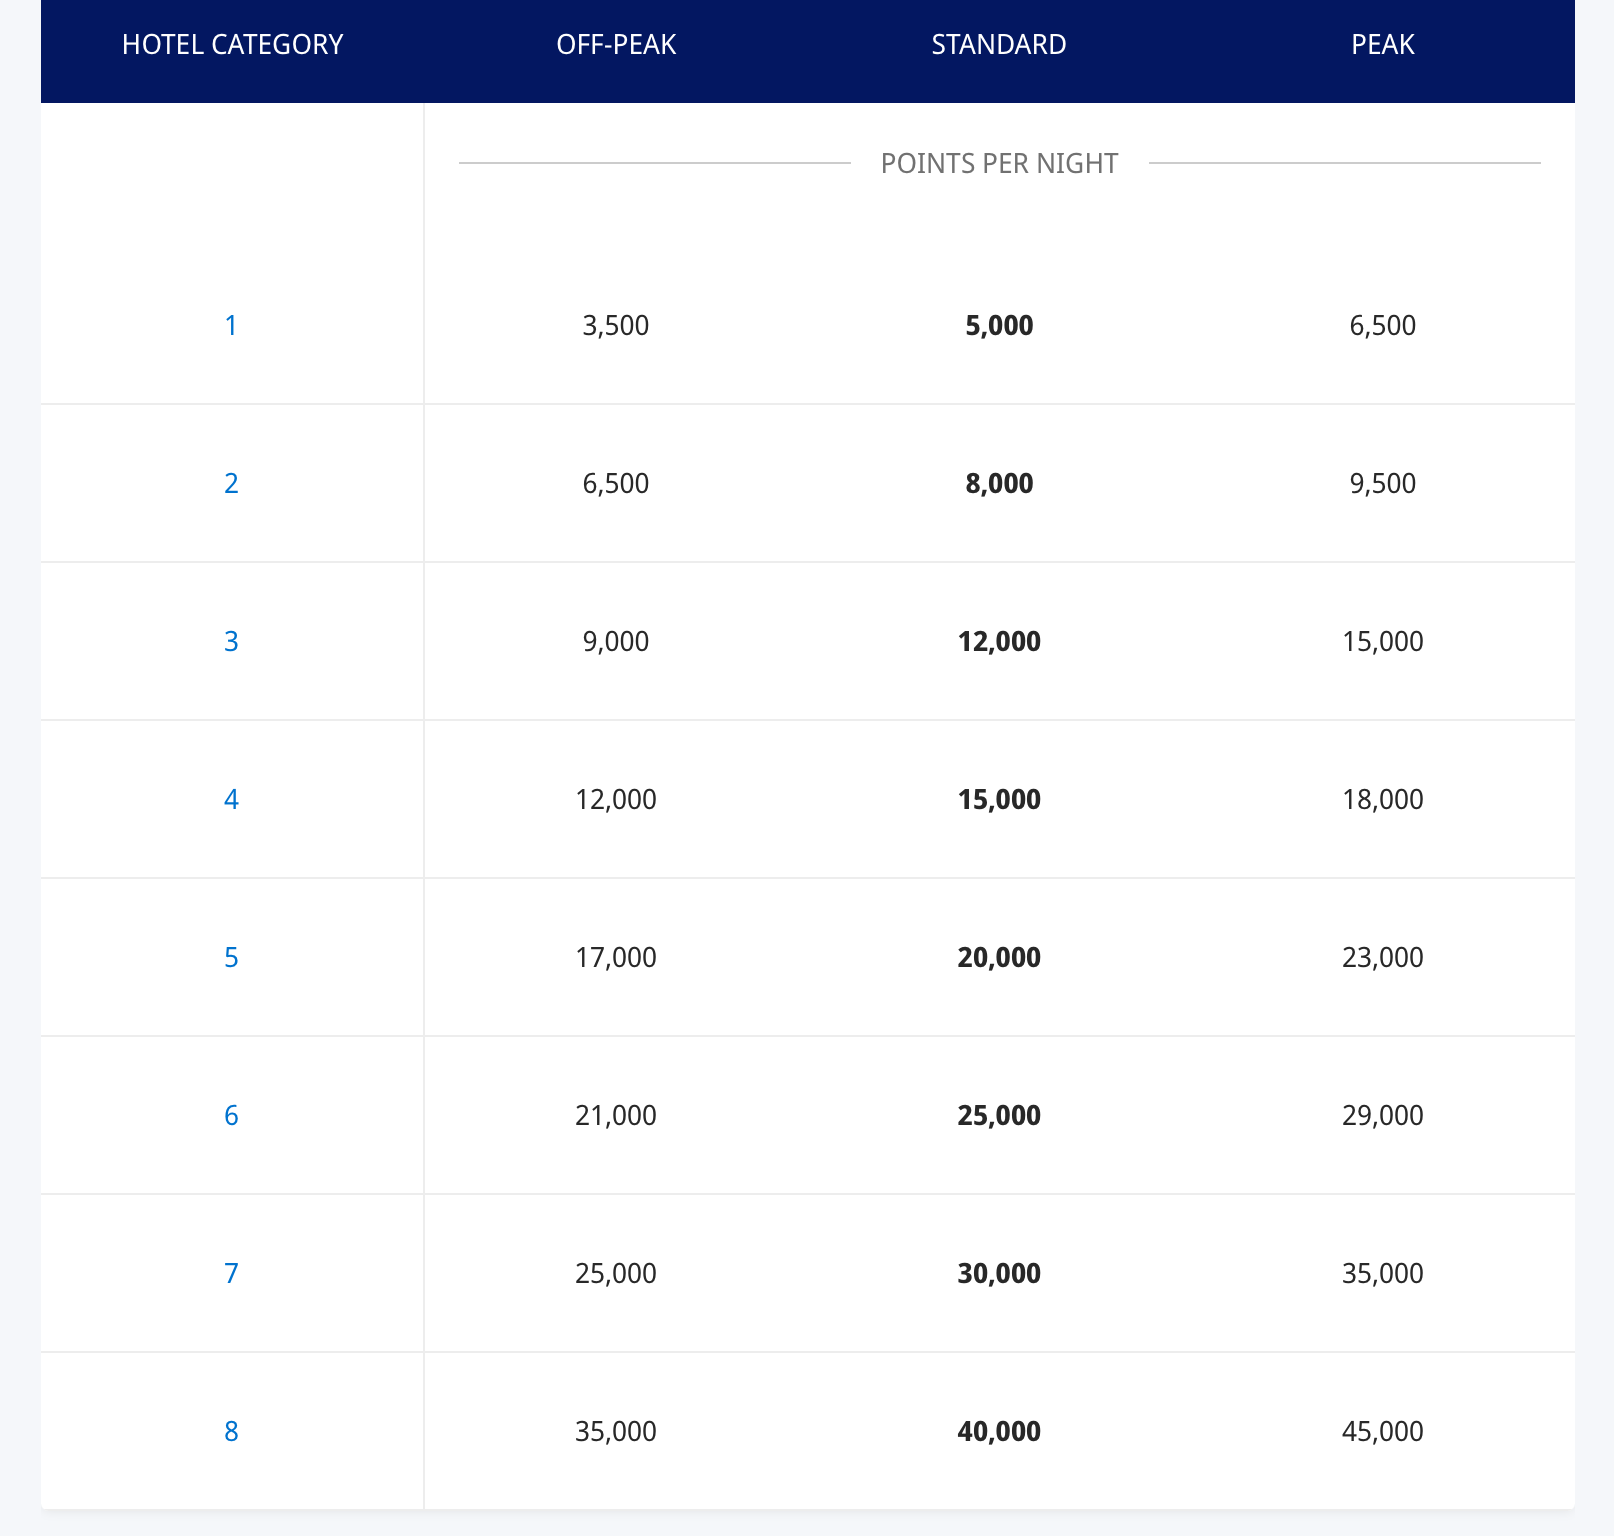This screenshot has width=1614, height=1536.
Task: Open hotel category 5 link
Action: [231, 958]
